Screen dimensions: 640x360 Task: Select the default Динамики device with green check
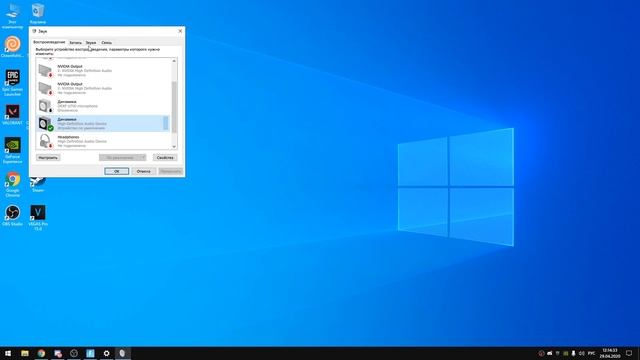[x=102, y=124]
